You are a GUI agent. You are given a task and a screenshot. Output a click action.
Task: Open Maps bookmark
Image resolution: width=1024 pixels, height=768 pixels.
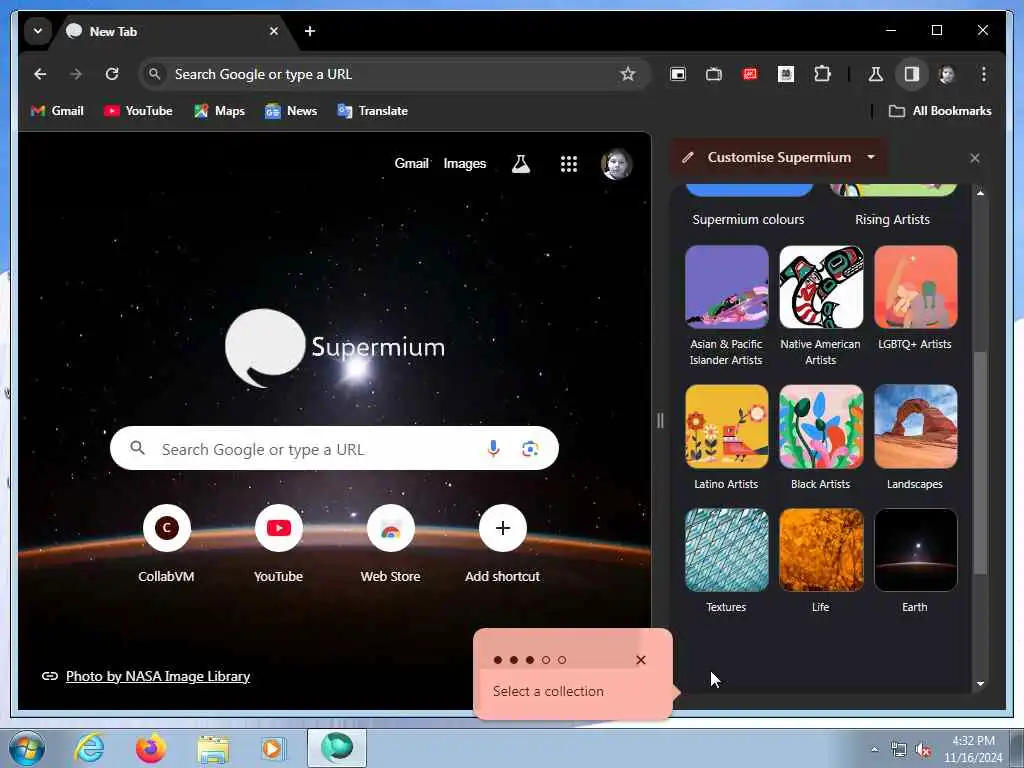[x=219, y=111]
